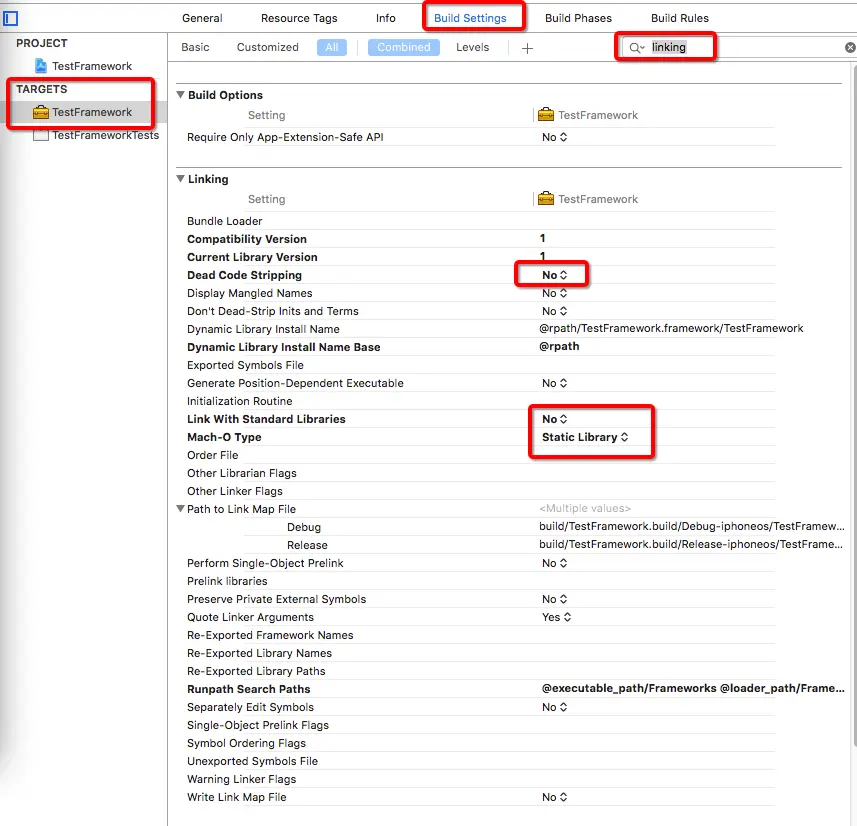Click the add build setting plus icon
Image resolution: width=857 pixels, height=826 pixels.
coord(527,48)
